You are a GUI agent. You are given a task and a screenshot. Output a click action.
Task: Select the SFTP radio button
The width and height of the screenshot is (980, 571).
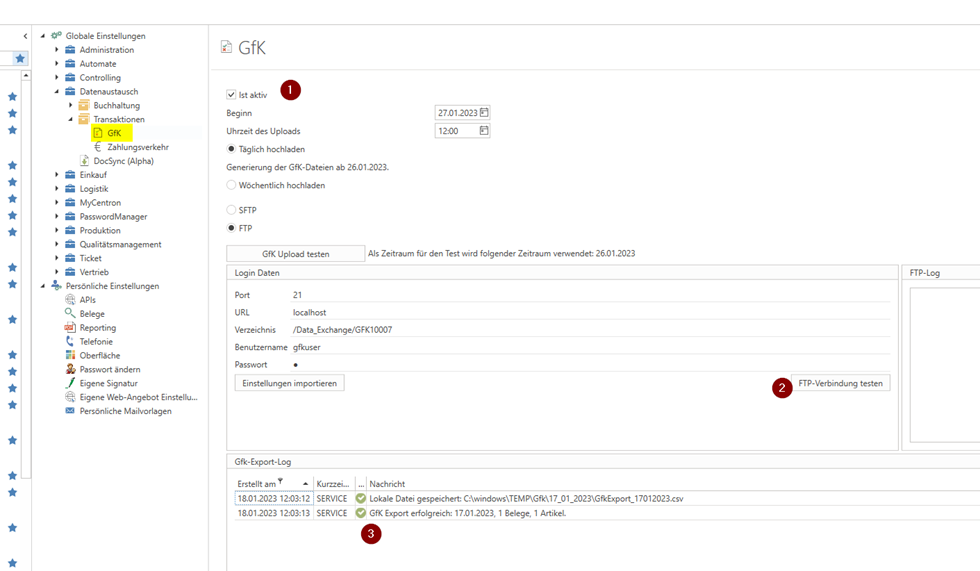tap(231, 210)
